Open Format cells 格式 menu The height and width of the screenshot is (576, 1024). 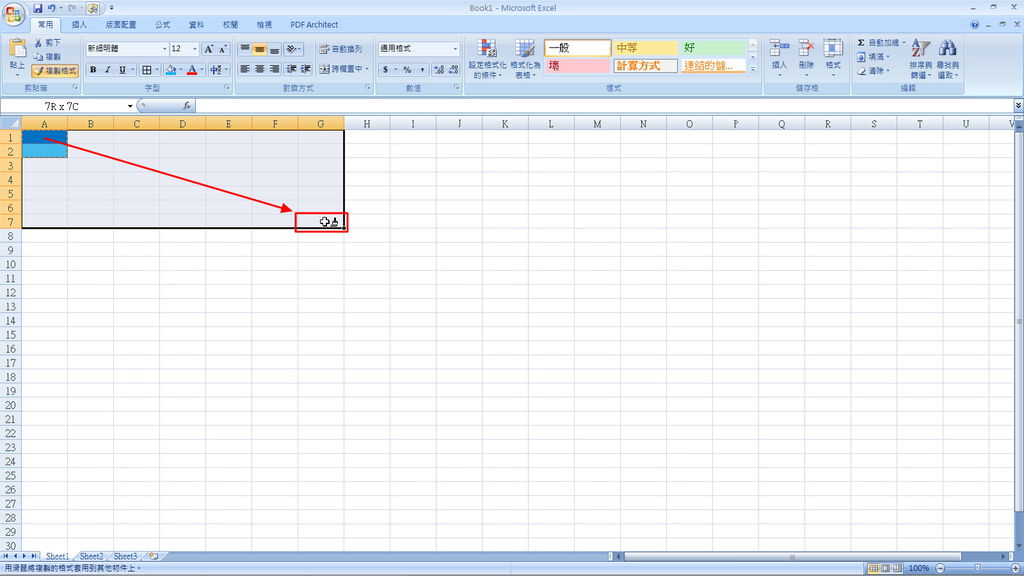tap(833, 57)
